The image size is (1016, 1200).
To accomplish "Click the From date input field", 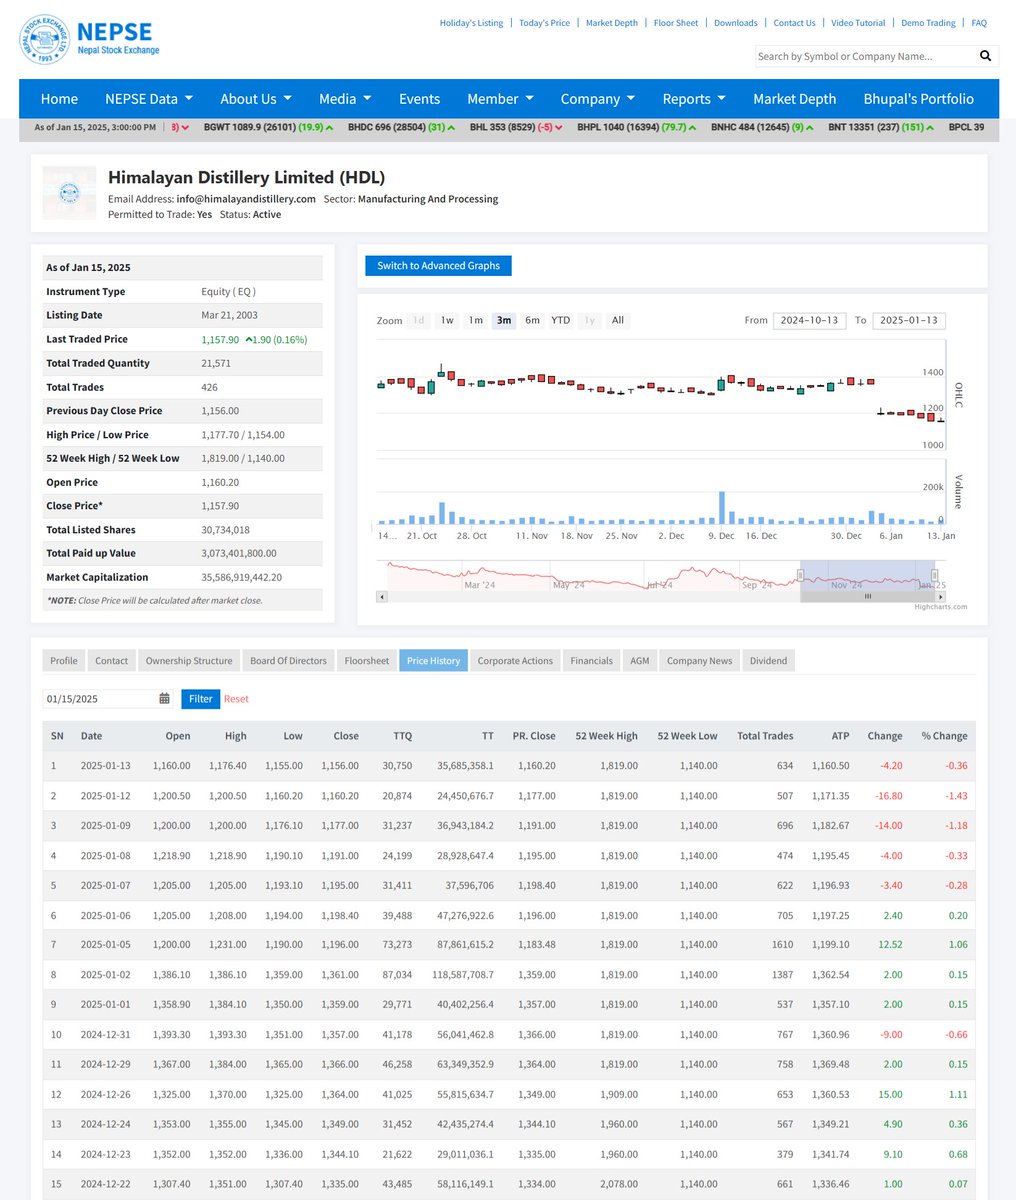I will click(x=809, y=320).
